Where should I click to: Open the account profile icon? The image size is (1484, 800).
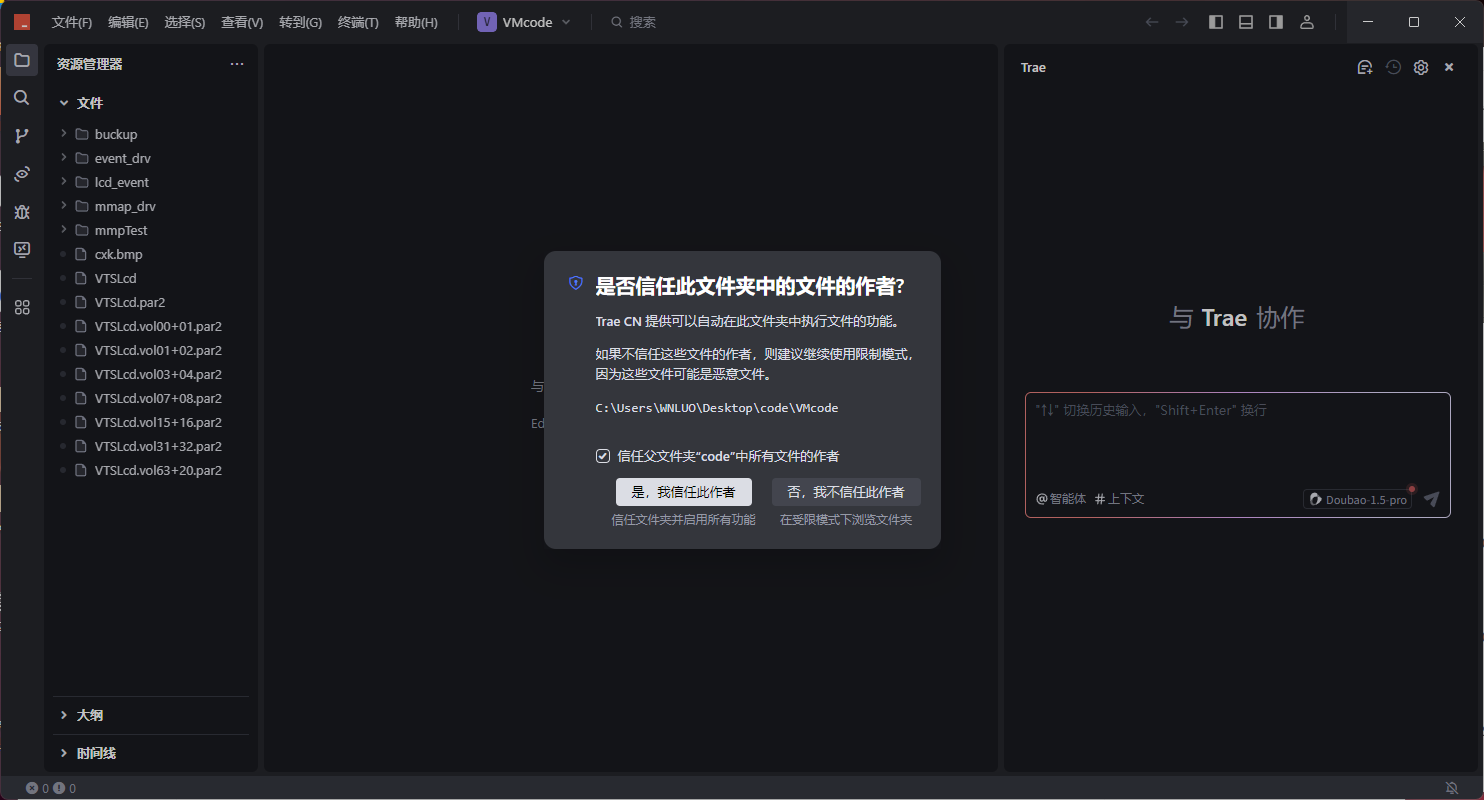coord(1306,22)
